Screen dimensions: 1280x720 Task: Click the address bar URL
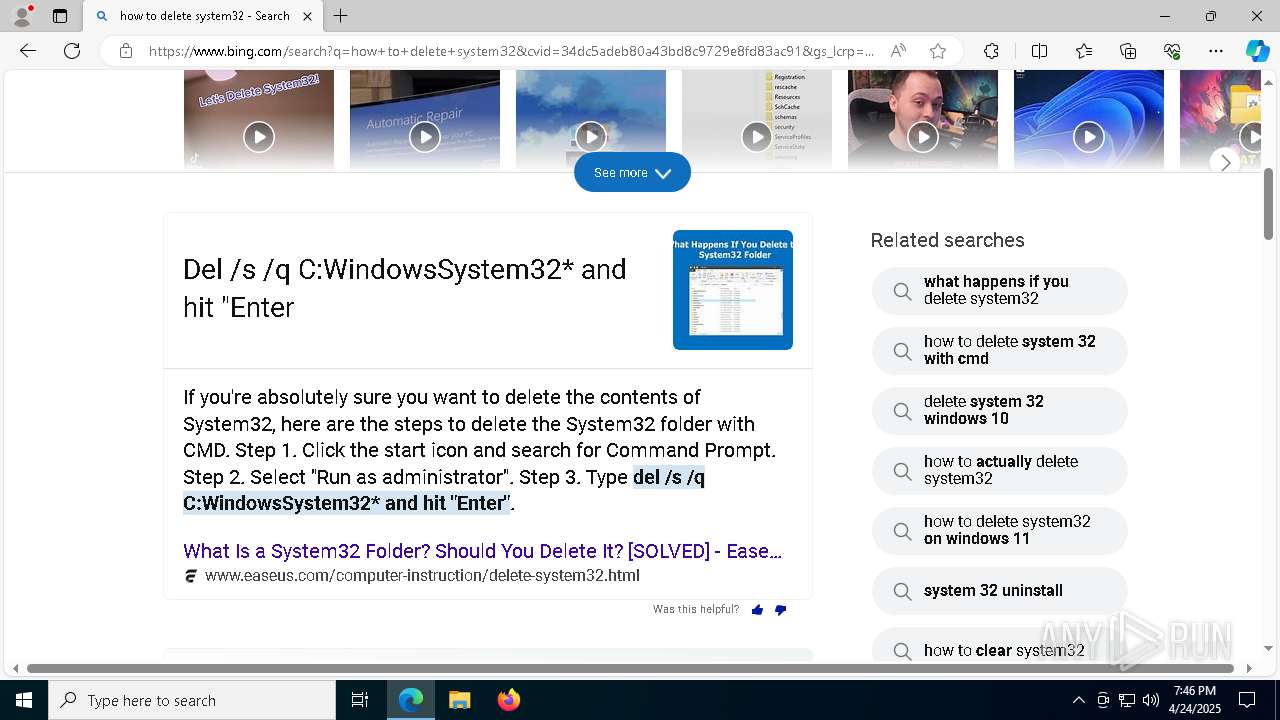[x=510, y=51]
